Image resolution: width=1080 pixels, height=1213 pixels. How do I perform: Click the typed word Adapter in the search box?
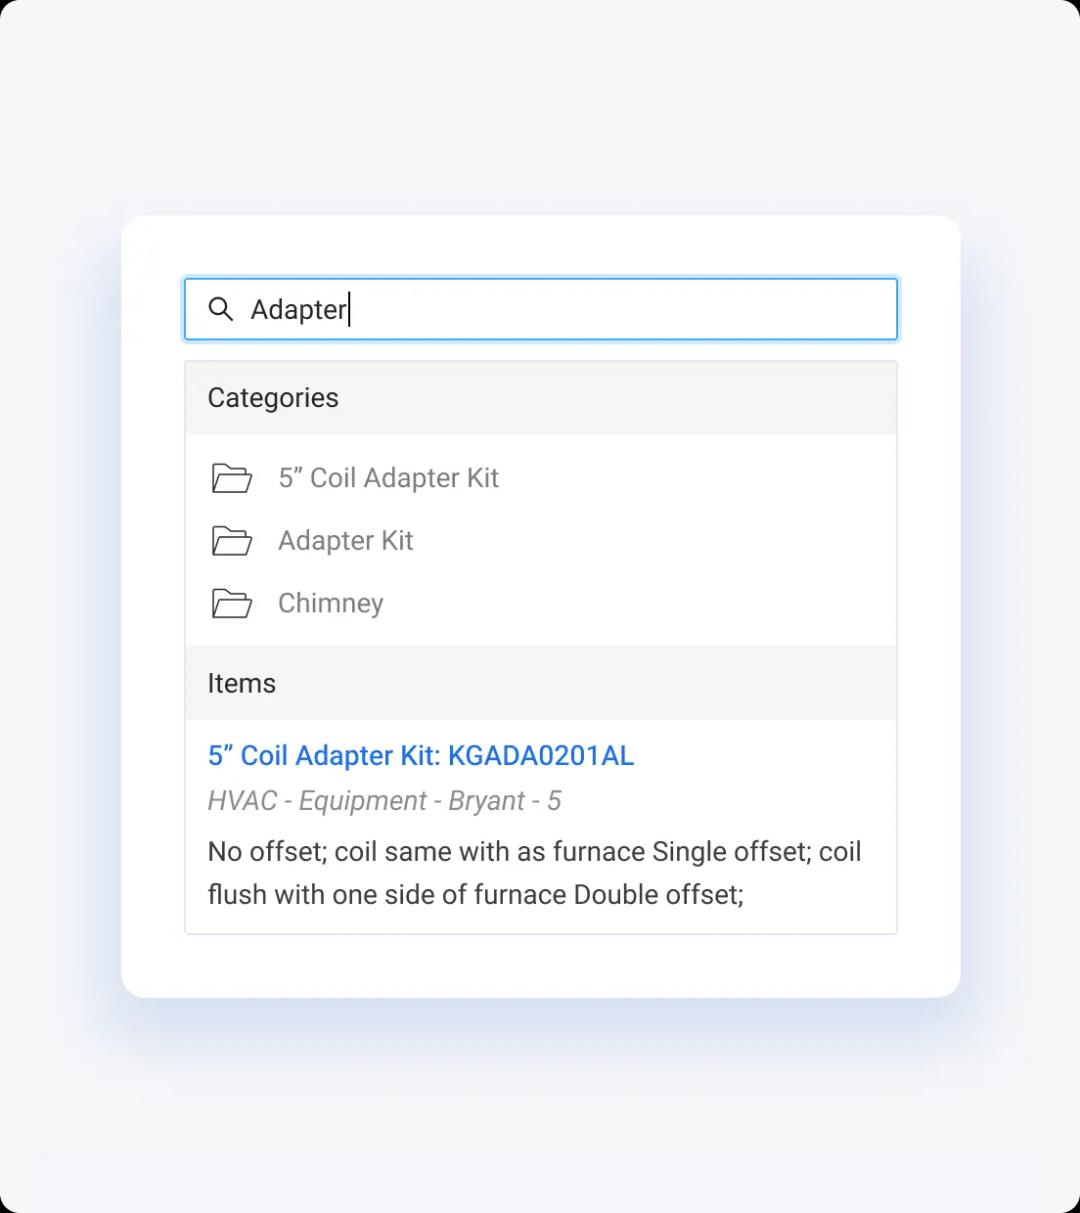[298, 310]
